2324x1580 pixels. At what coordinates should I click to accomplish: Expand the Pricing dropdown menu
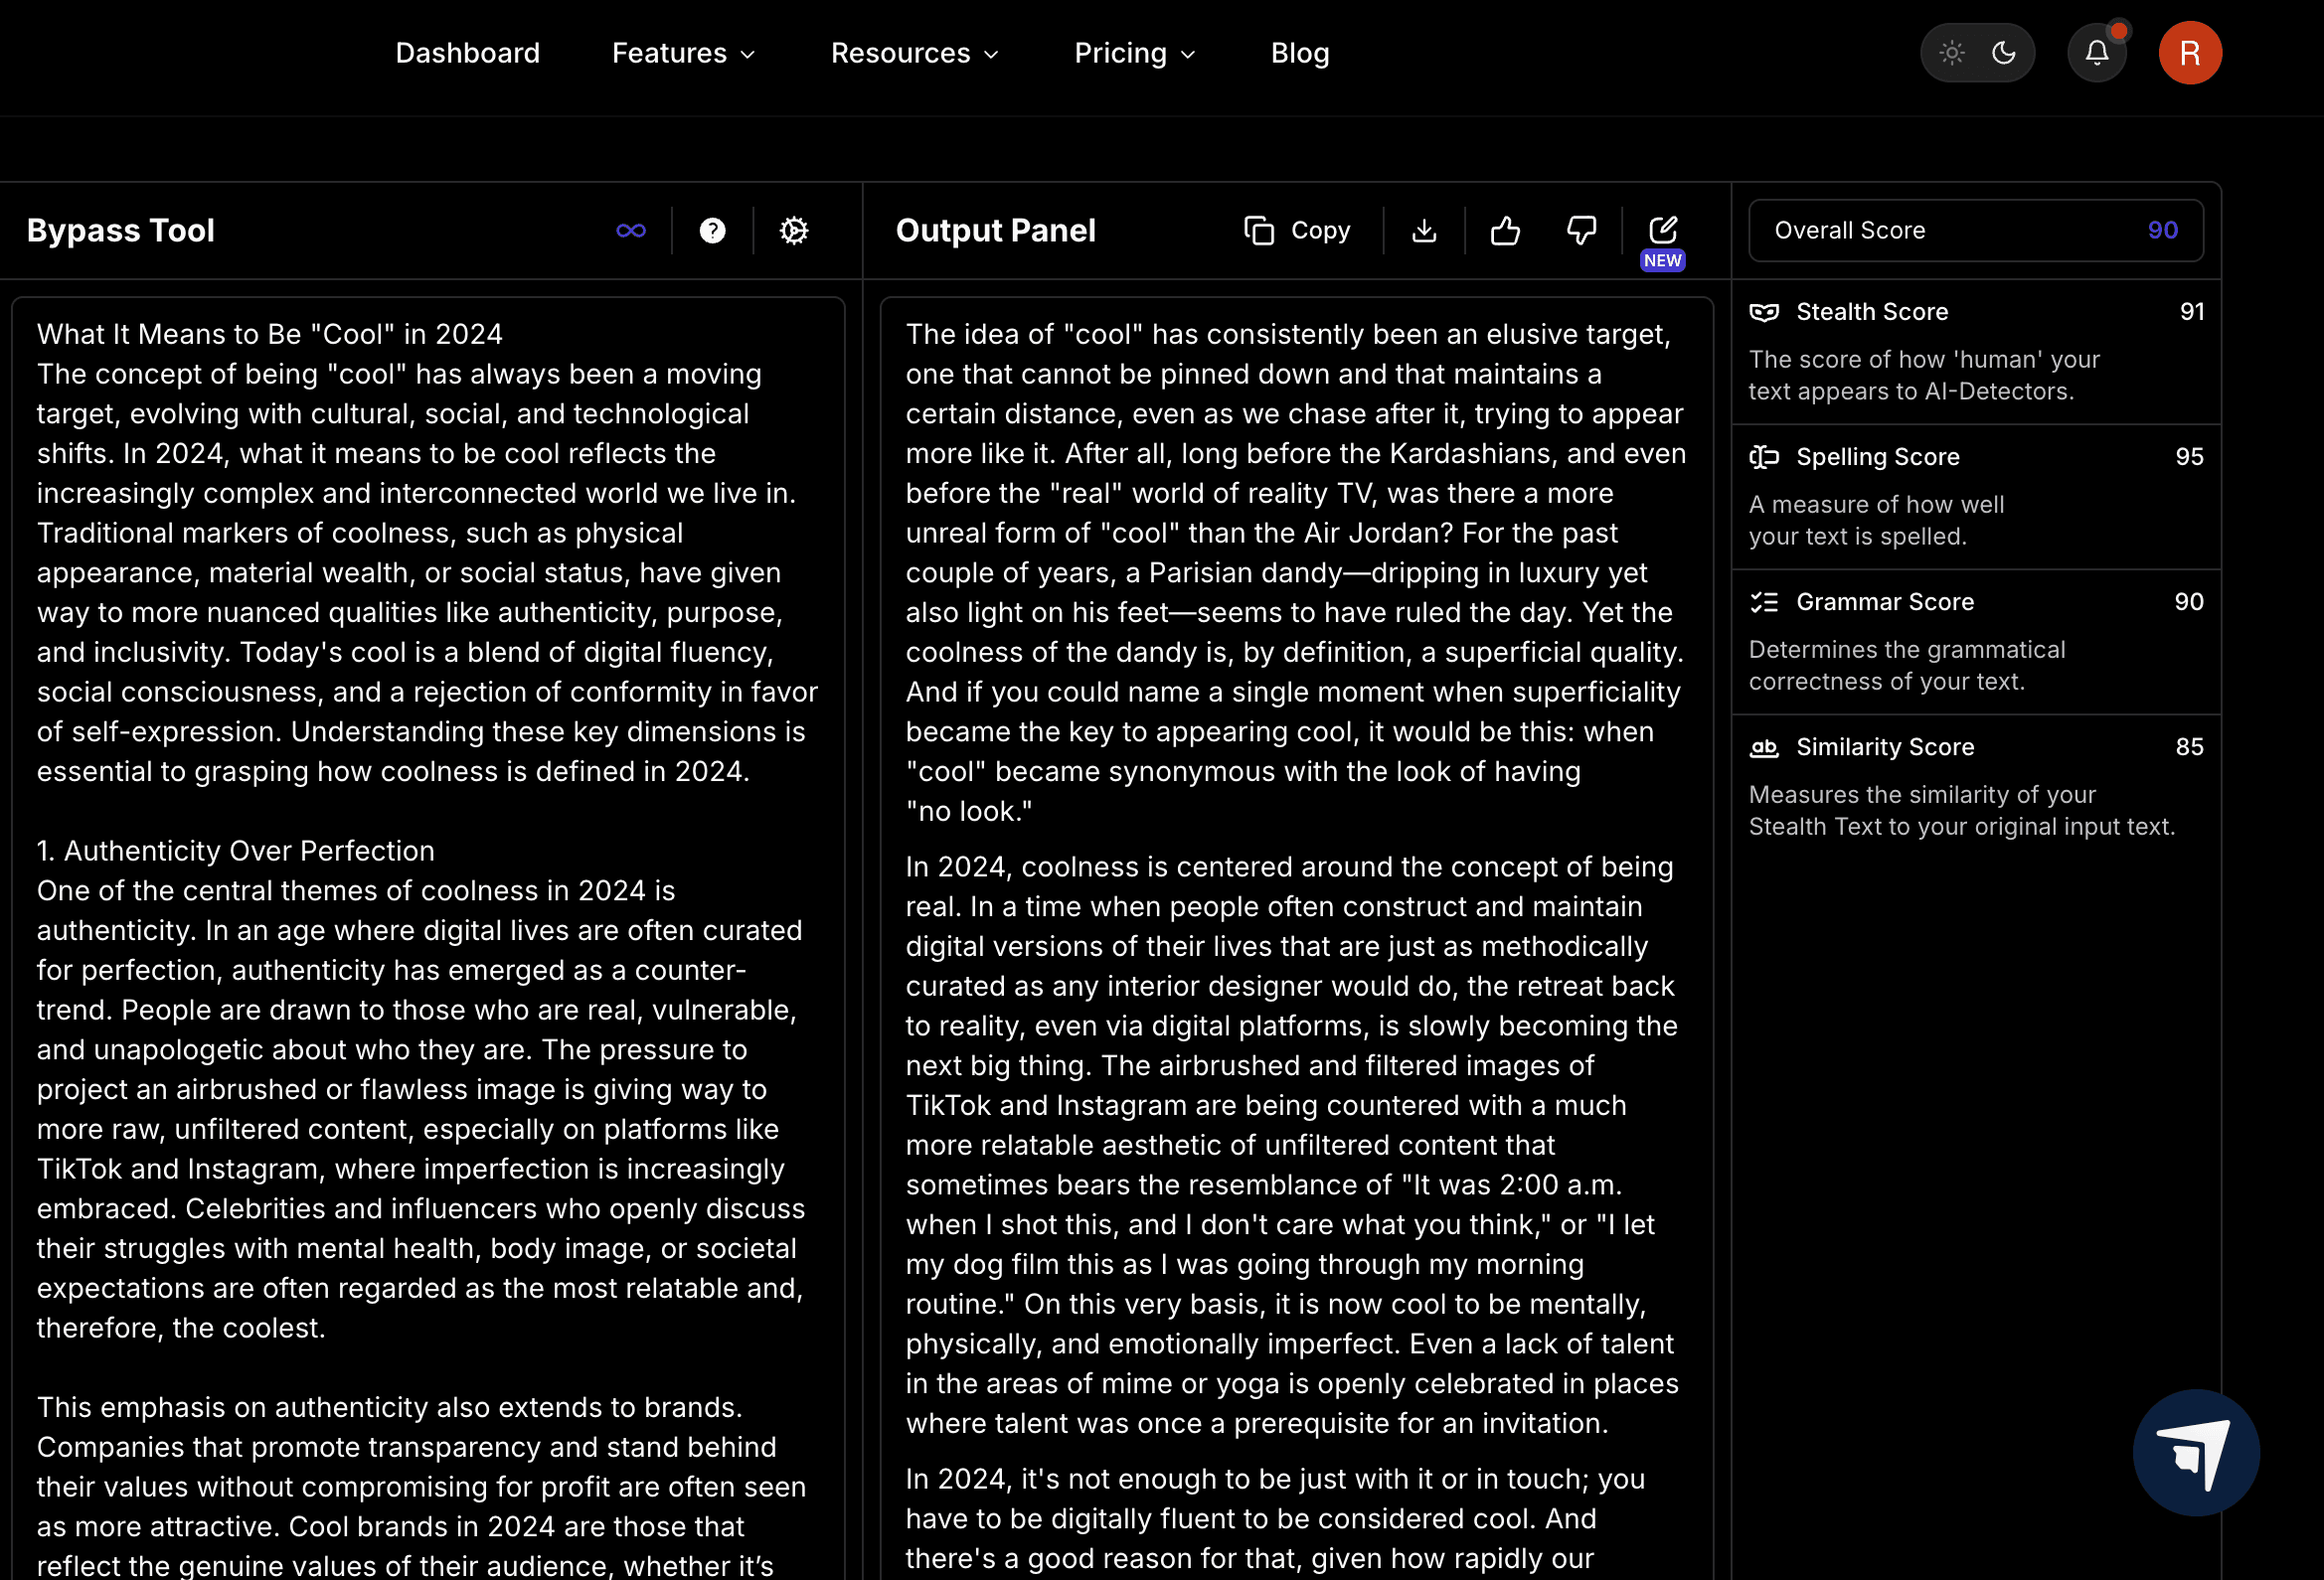pyautogui.click(x=1135, y=53)
